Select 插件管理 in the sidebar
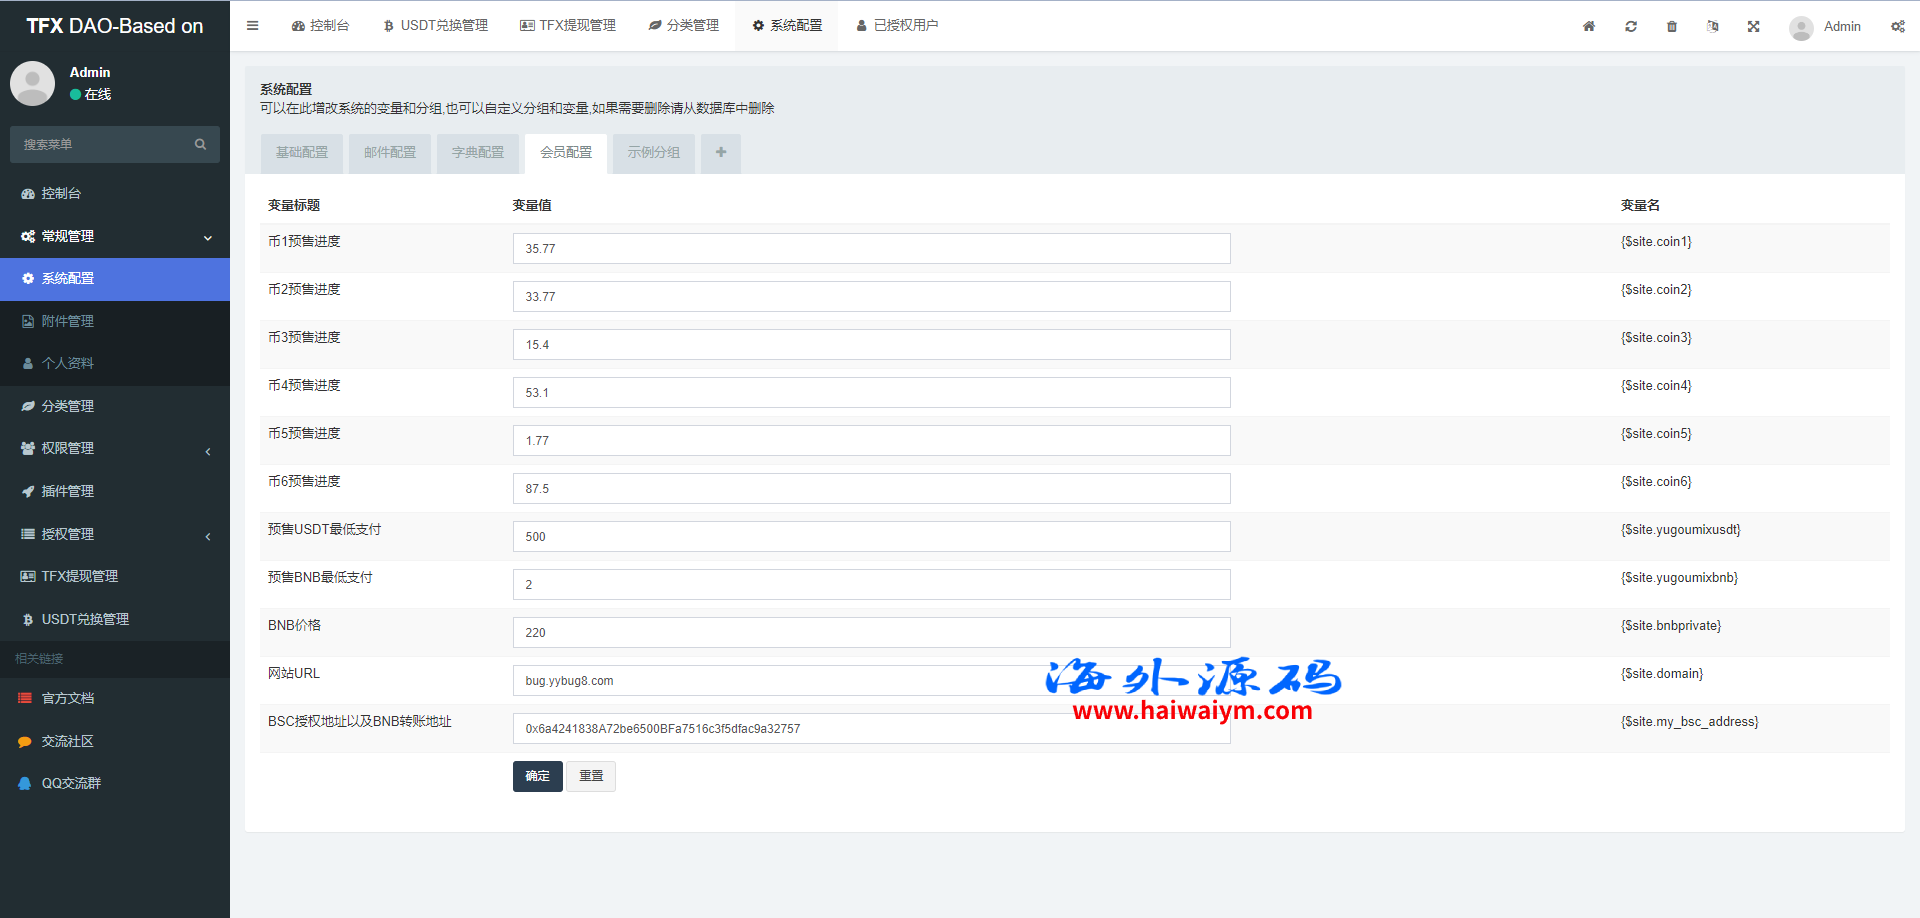The width and height of the screenshot is (1920, 918). click(68, 491)
